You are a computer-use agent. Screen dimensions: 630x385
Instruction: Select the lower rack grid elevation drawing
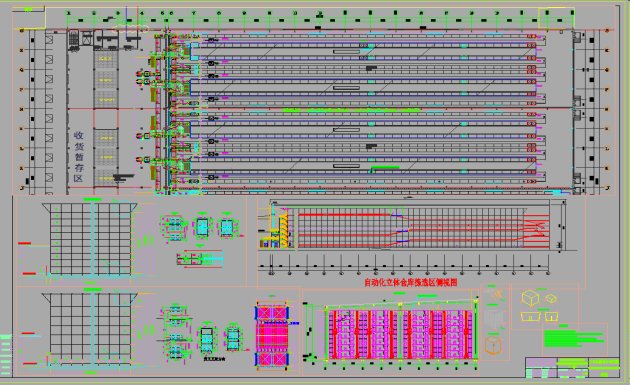pyautogui.click(x=90, y=329)
